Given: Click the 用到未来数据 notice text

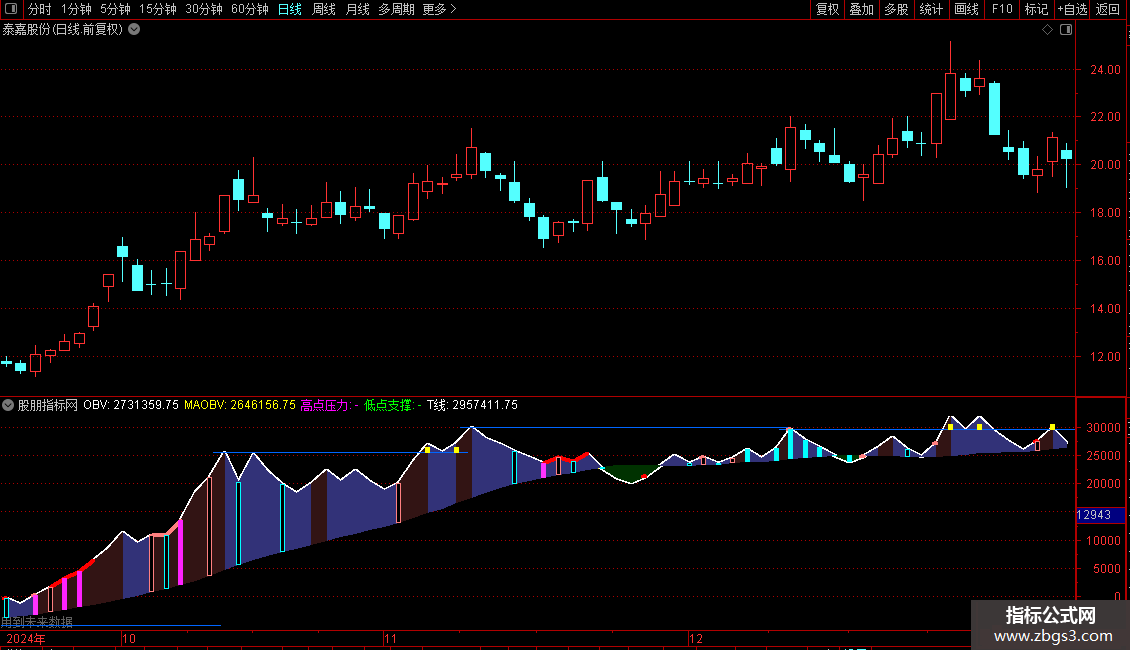Looking at the screenshot, I should [x=37, y=621].
